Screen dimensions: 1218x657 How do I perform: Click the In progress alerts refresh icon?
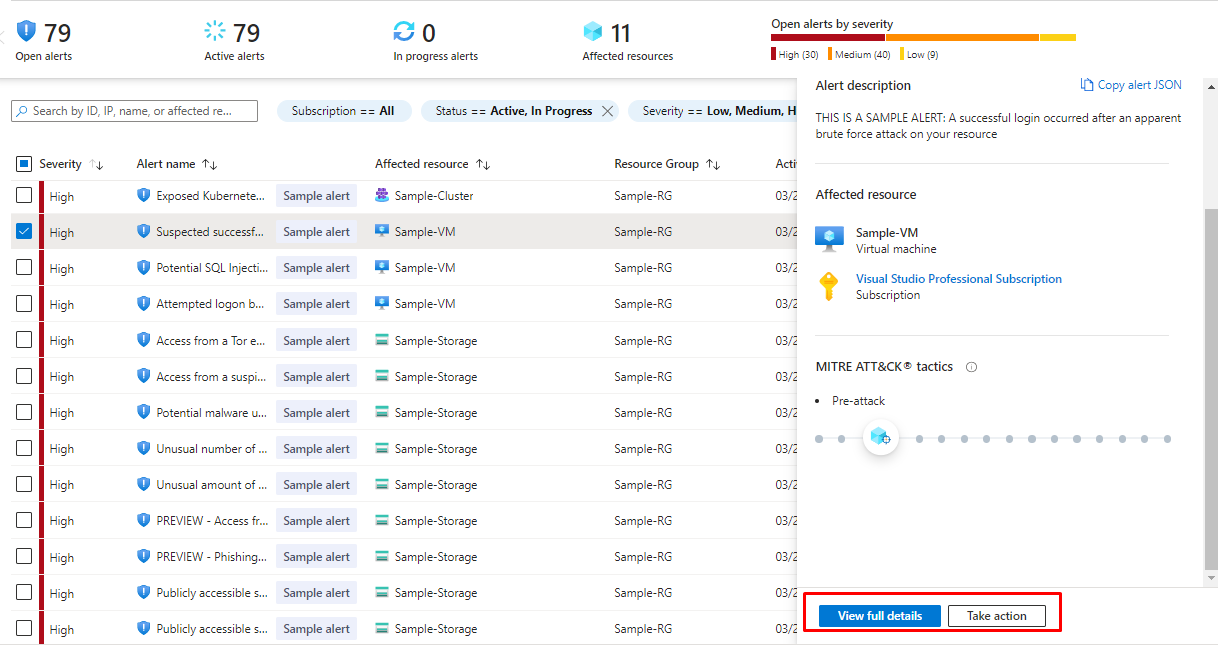(404, 32)
